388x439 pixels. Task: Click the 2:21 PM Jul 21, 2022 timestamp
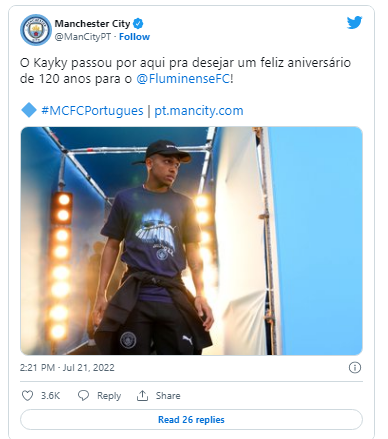pyautogui.click(x=67, y=367)
